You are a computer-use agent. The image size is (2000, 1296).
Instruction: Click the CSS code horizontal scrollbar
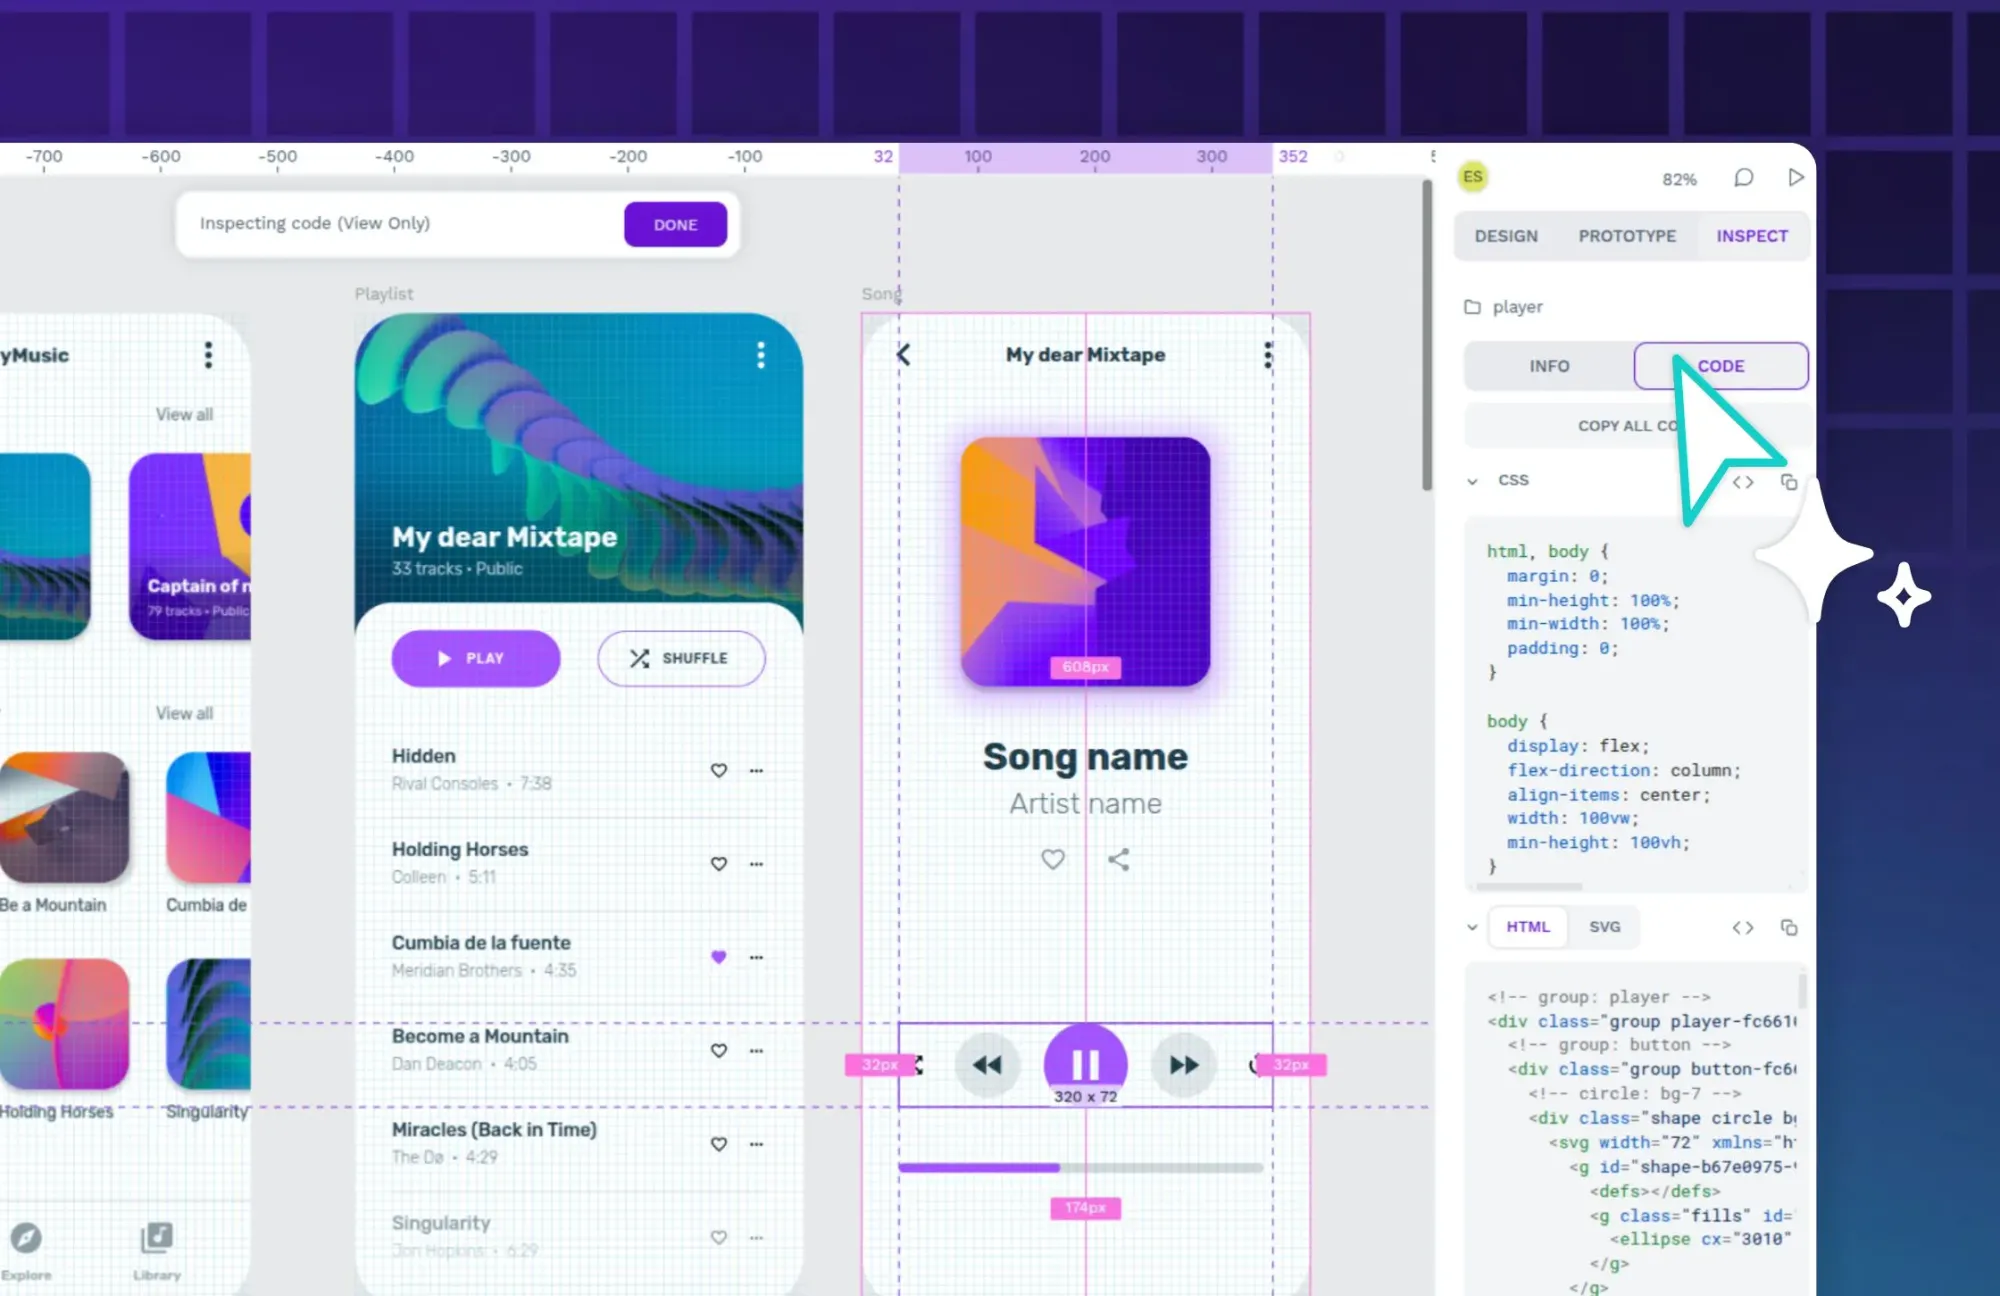(1530, 886)
